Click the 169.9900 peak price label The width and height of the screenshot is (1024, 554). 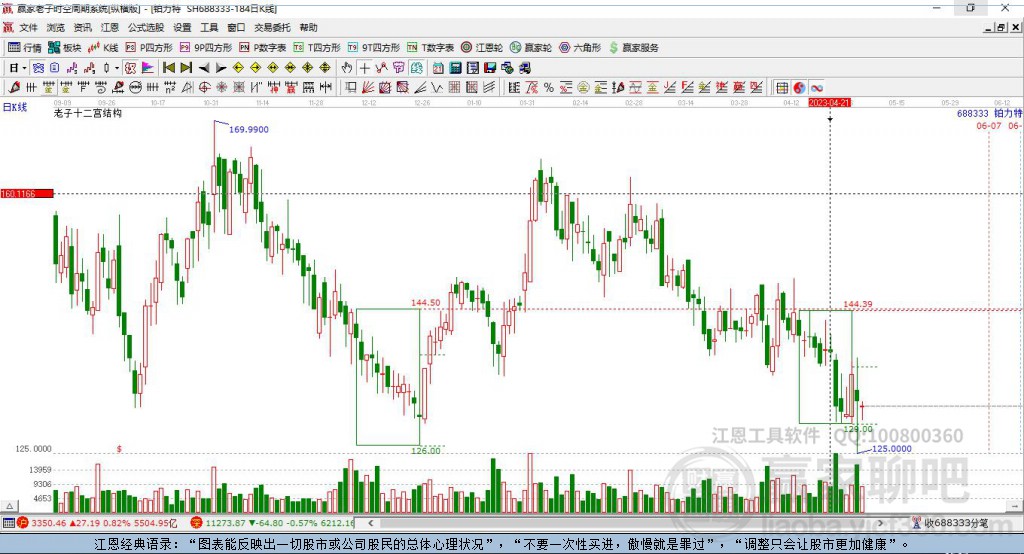[248, 129]
